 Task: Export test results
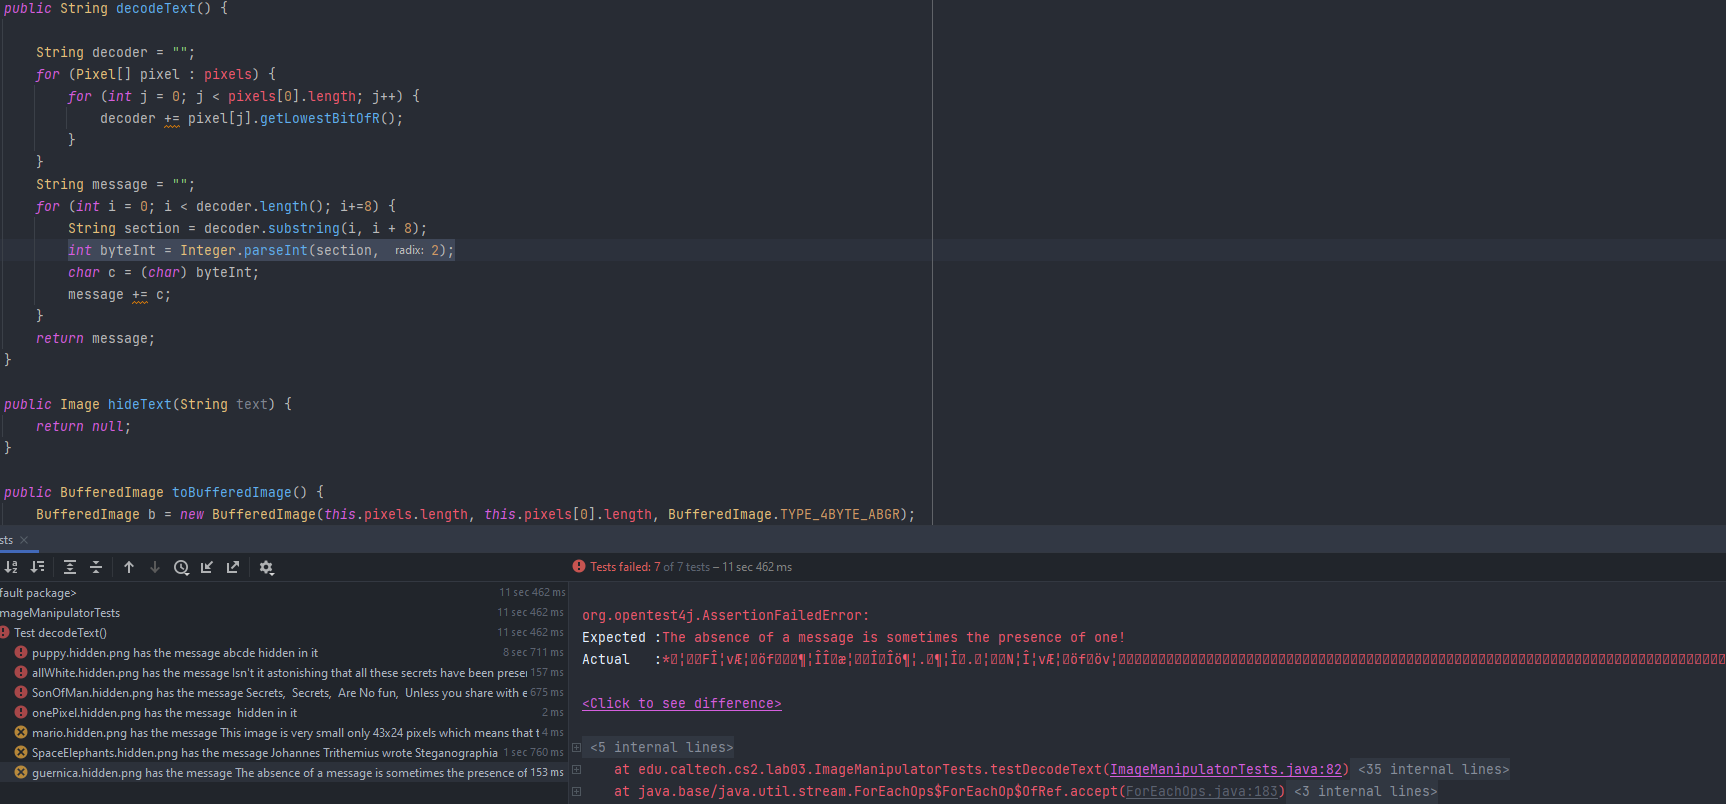[x=233, y=567]
